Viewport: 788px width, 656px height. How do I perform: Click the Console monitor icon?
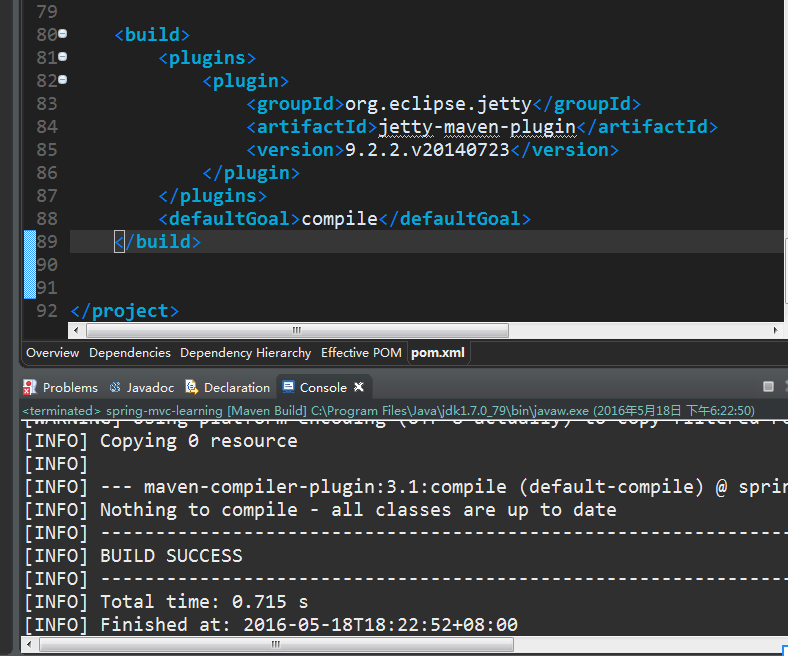288,387
